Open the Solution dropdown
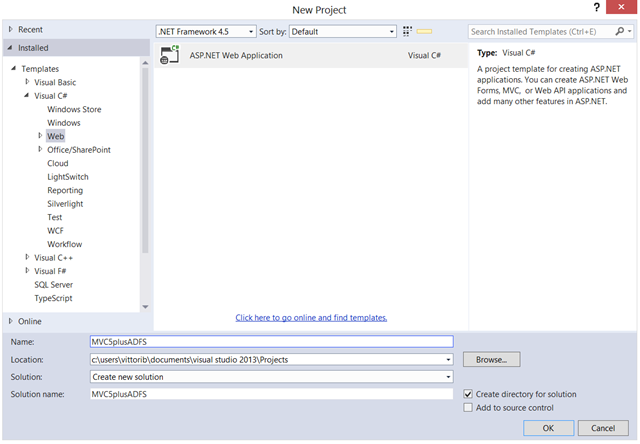 448,377
